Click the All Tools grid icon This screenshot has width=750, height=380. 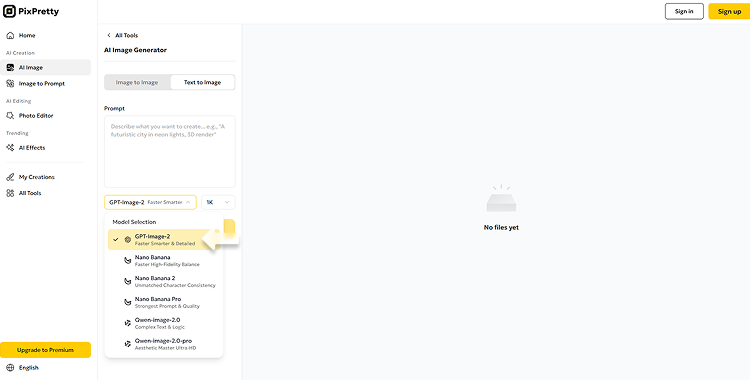coord(10,193)
